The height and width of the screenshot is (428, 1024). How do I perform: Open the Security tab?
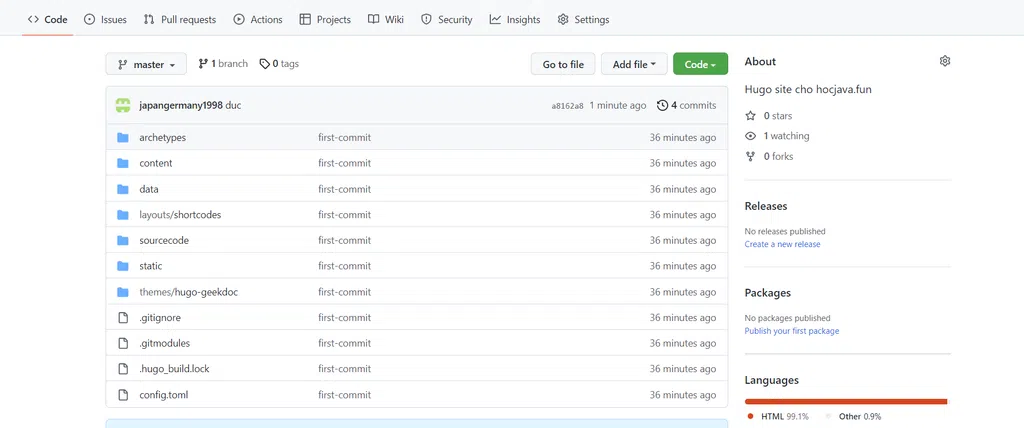point(447,20)
